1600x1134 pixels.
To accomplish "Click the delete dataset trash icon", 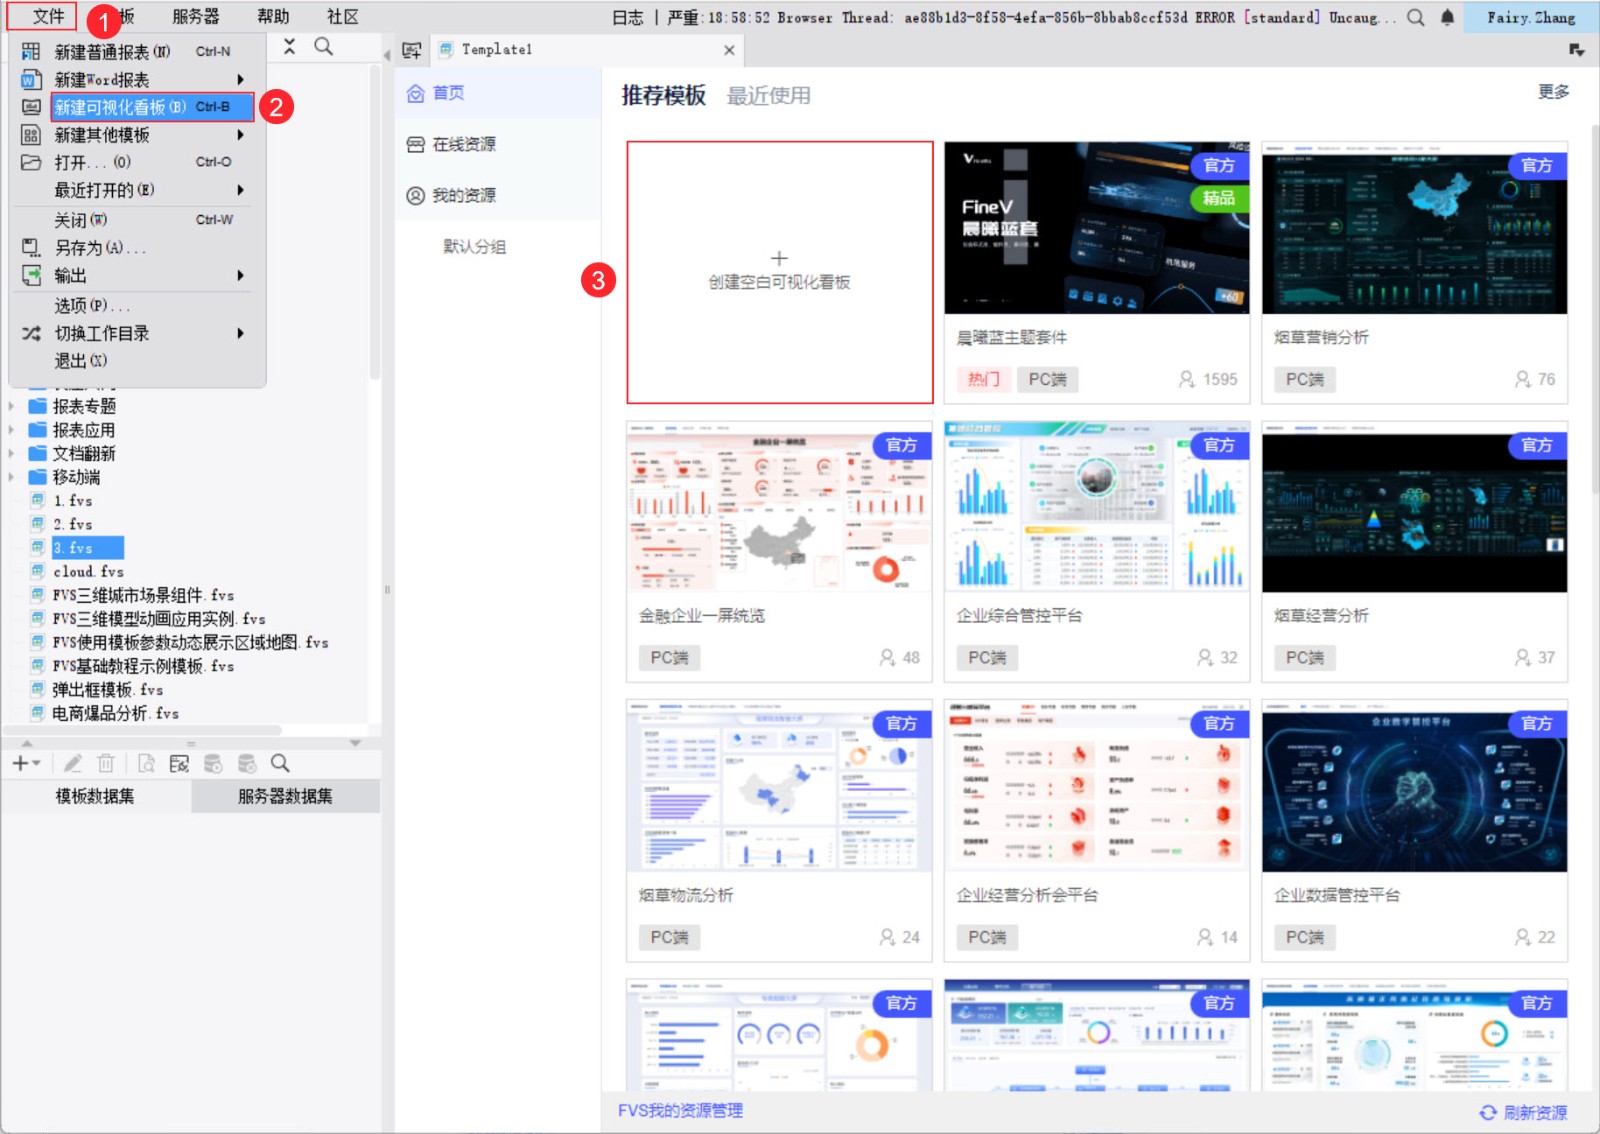I will [x=106, y=763].
